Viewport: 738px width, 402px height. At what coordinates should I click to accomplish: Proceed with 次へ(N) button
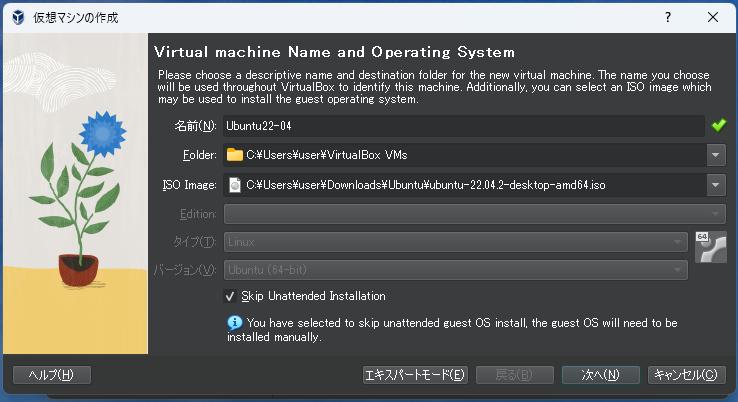(x=601, y=375)
